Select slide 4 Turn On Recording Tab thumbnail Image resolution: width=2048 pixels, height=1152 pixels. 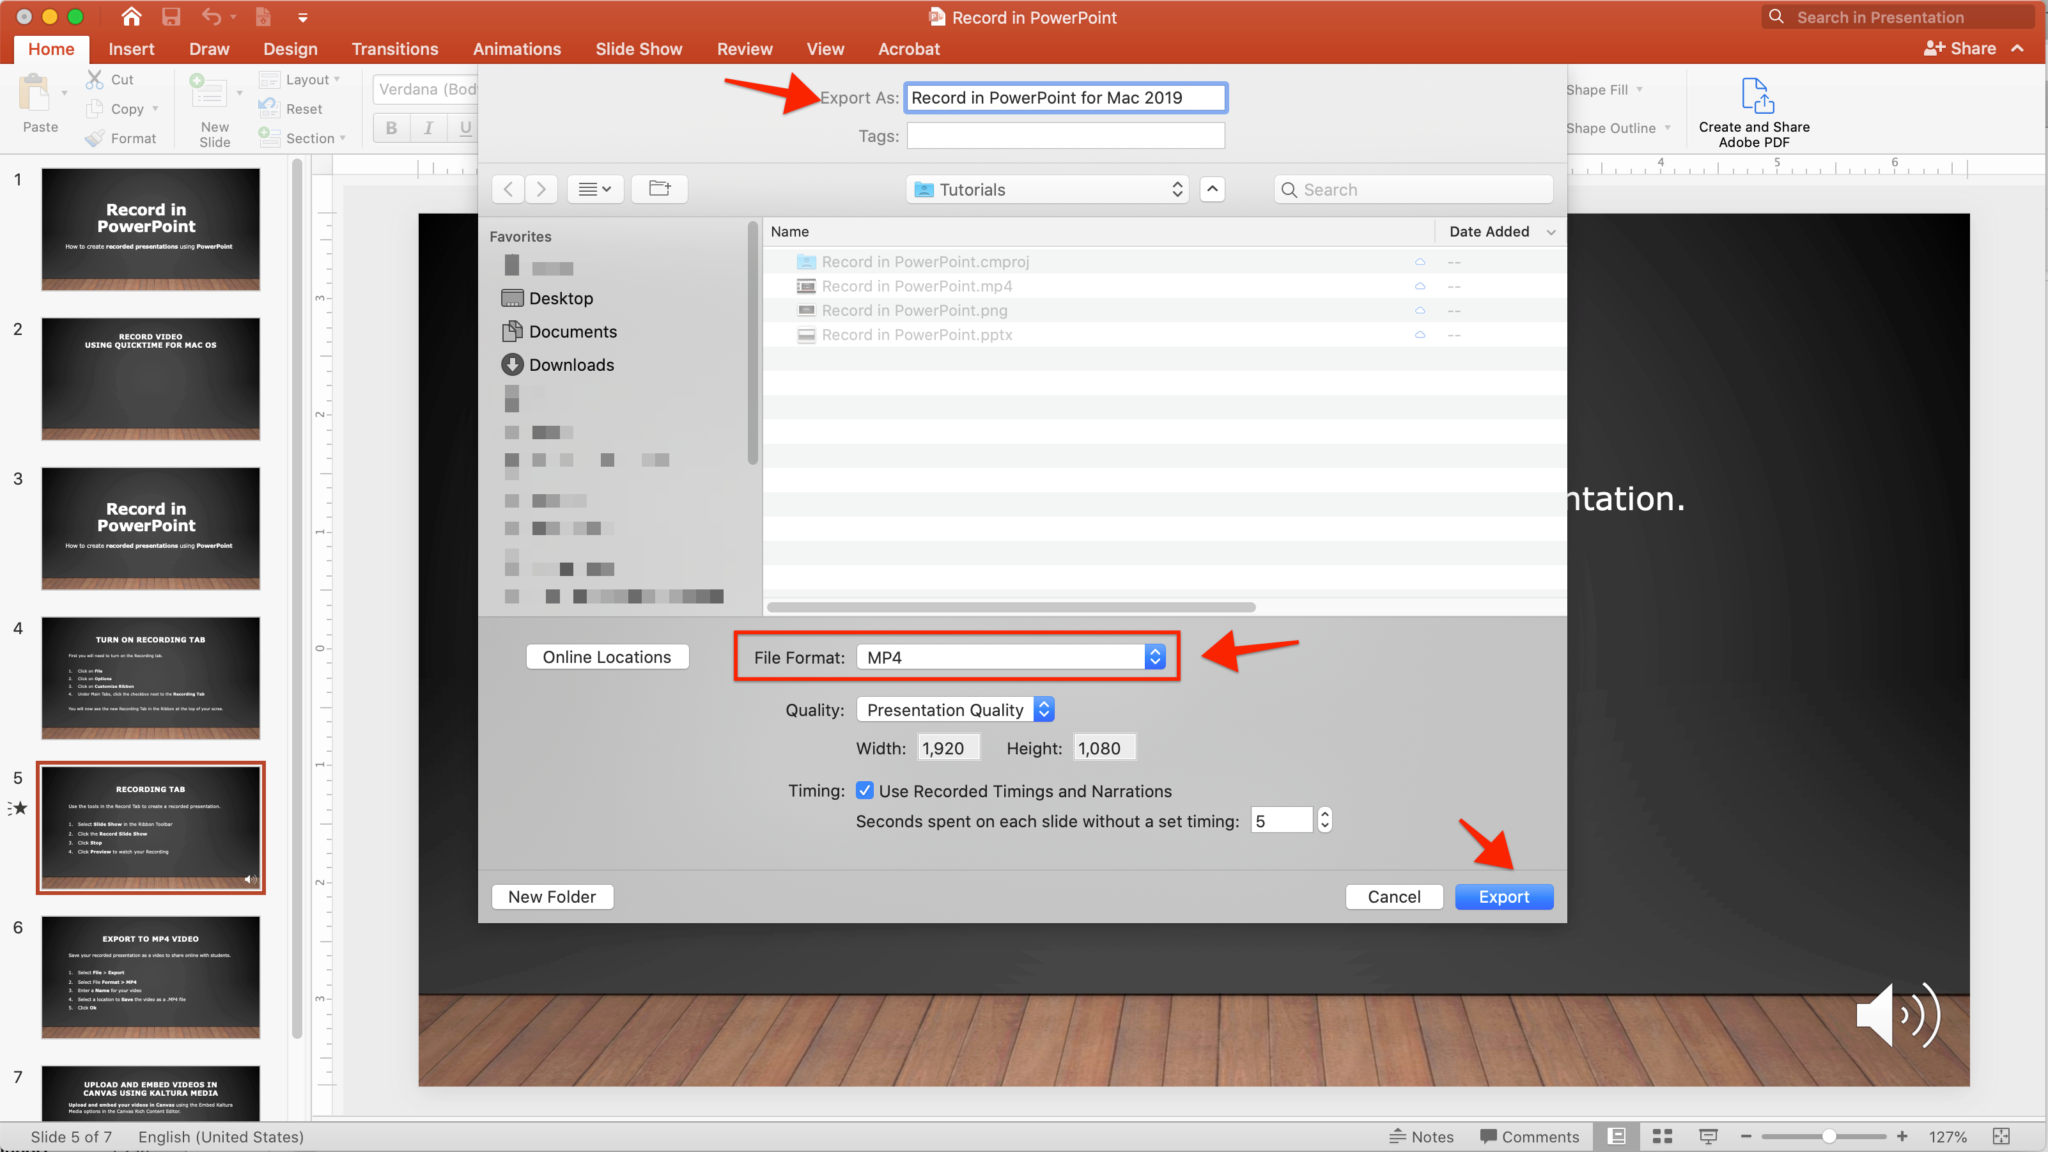coord(151,678)
